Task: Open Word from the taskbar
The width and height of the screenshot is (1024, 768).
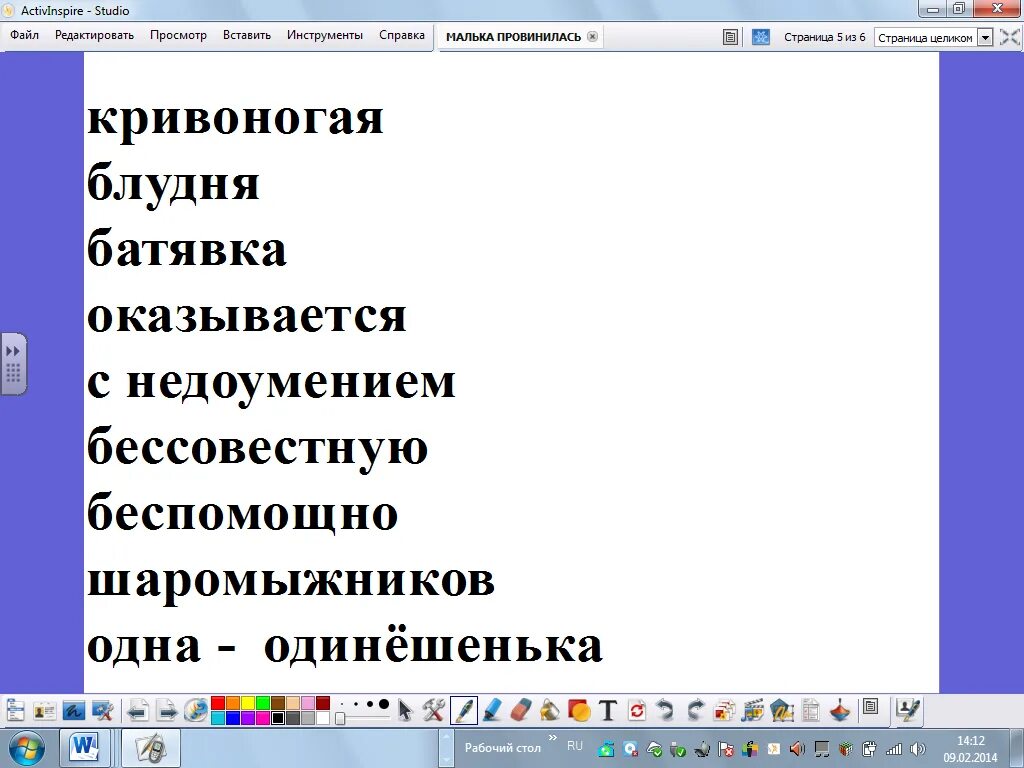Action: coord(84,748)
